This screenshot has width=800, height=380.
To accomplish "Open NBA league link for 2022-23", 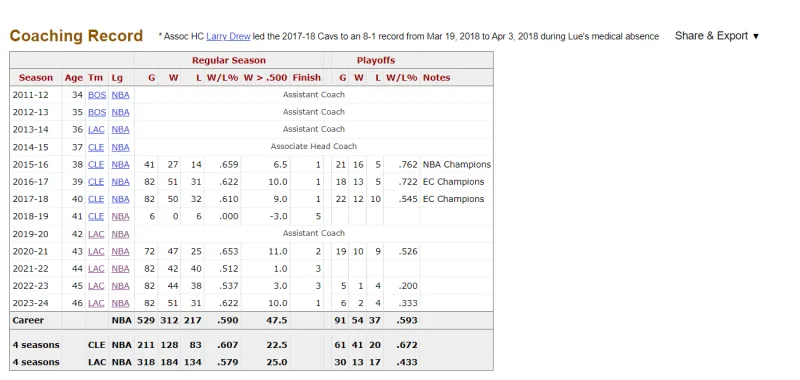I will coord(120,286).
